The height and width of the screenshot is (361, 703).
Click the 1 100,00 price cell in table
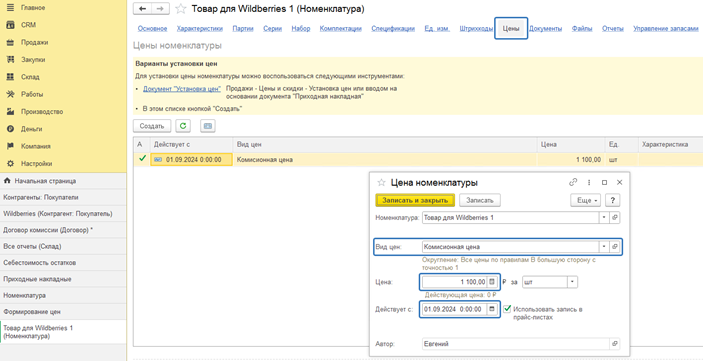click(571, 160)
